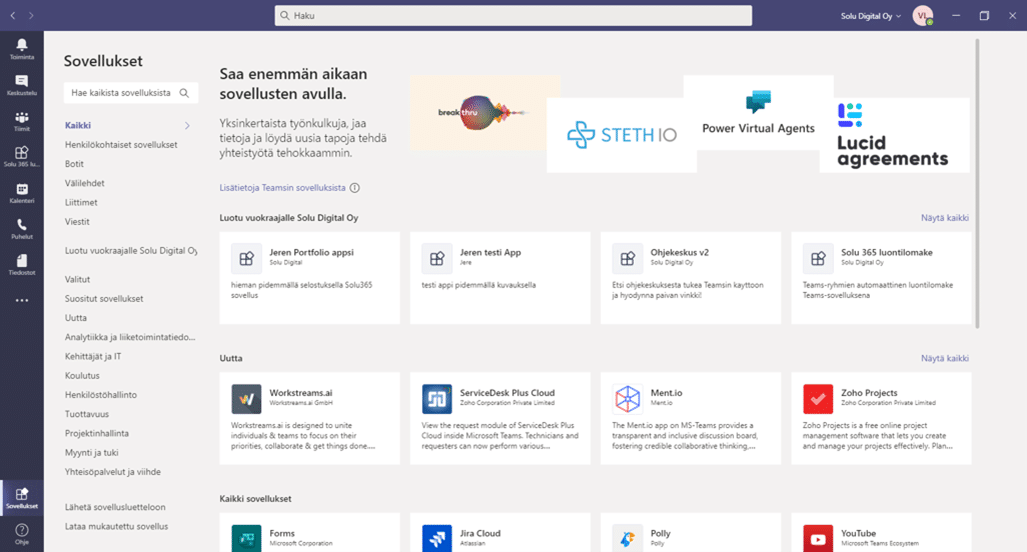
Task: Click Näytä kaikki for Uutta section
Action: pos(944,358)
